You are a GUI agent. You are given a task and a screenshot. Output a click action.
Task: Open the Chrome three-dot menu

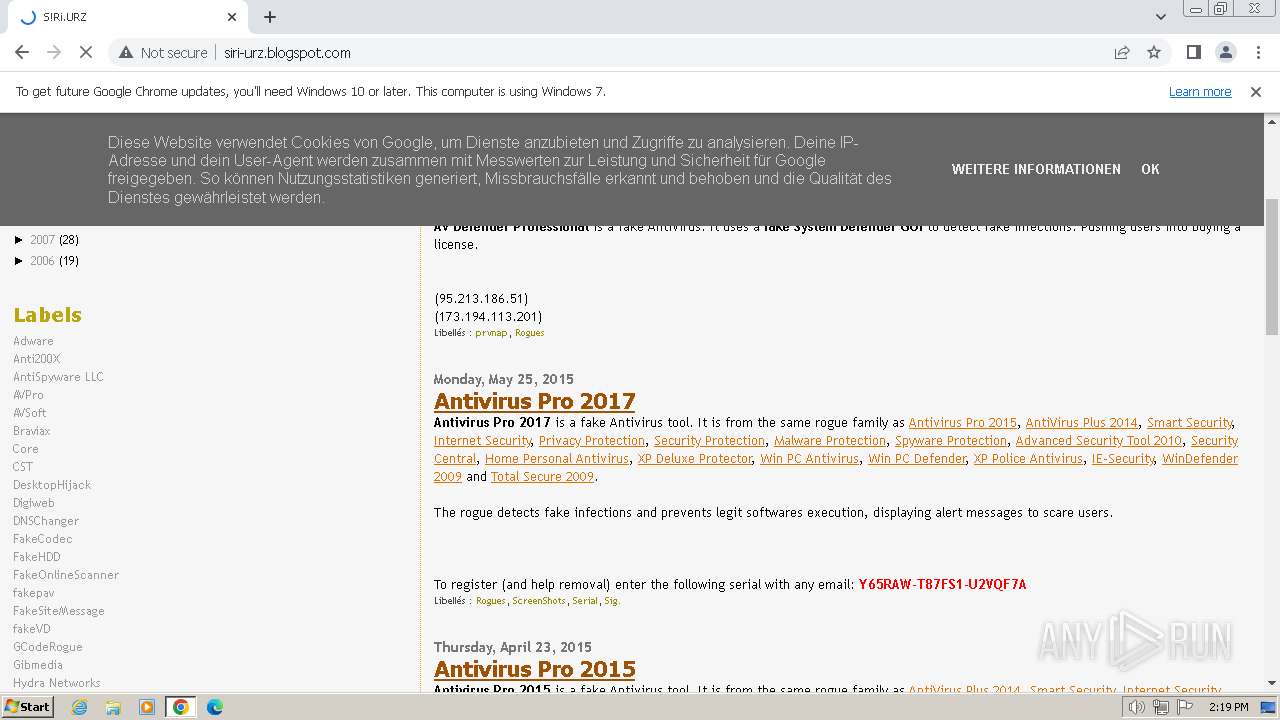click(1257, 53)
